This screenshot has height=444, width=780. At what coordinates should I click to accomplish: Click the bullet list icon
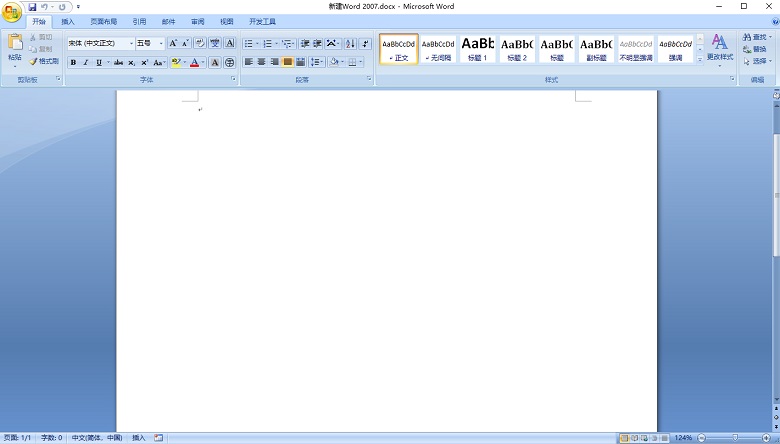click(249, 44)
